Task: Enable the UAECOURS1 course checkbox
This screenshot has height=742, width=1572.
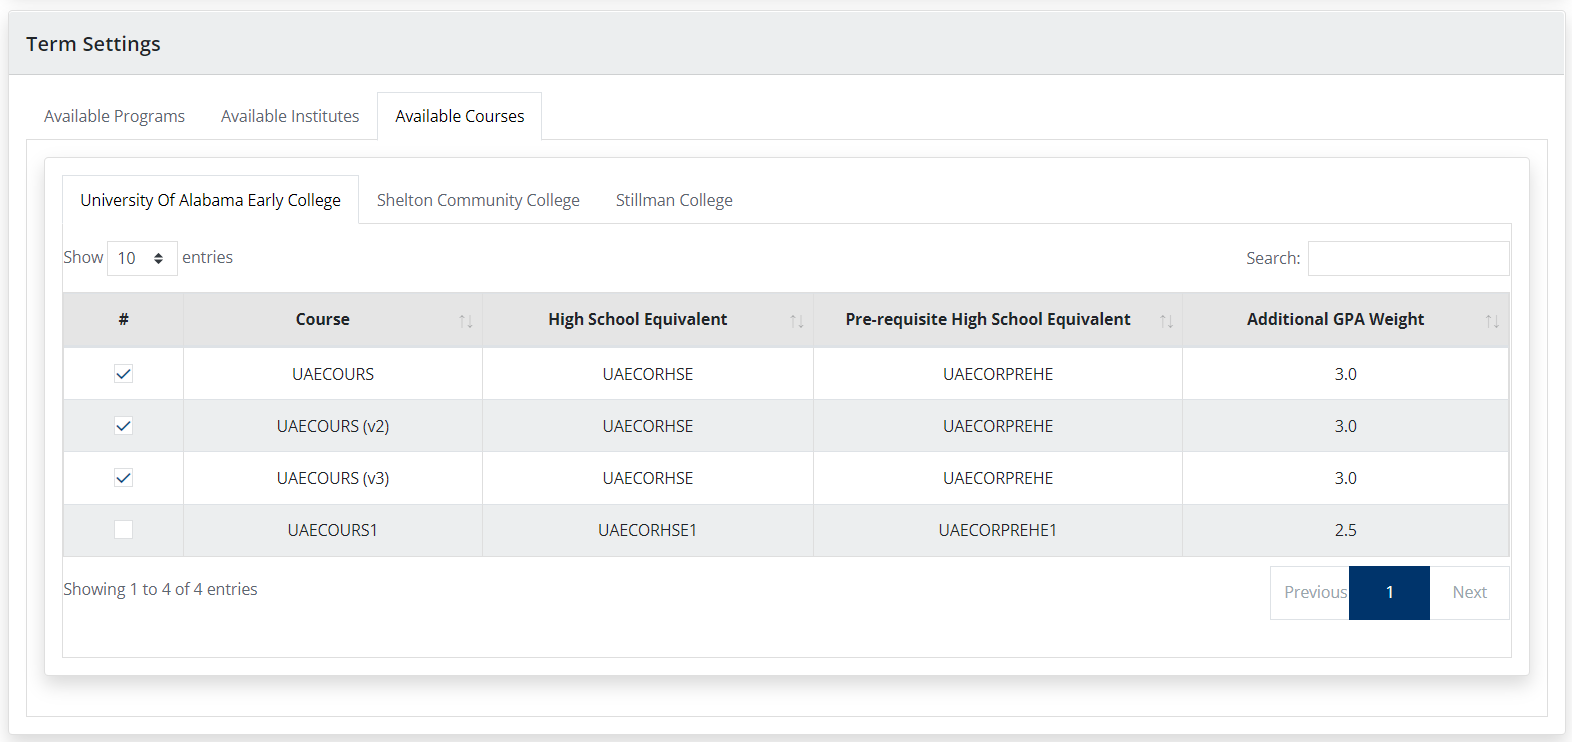Action: tap(123, 530)
